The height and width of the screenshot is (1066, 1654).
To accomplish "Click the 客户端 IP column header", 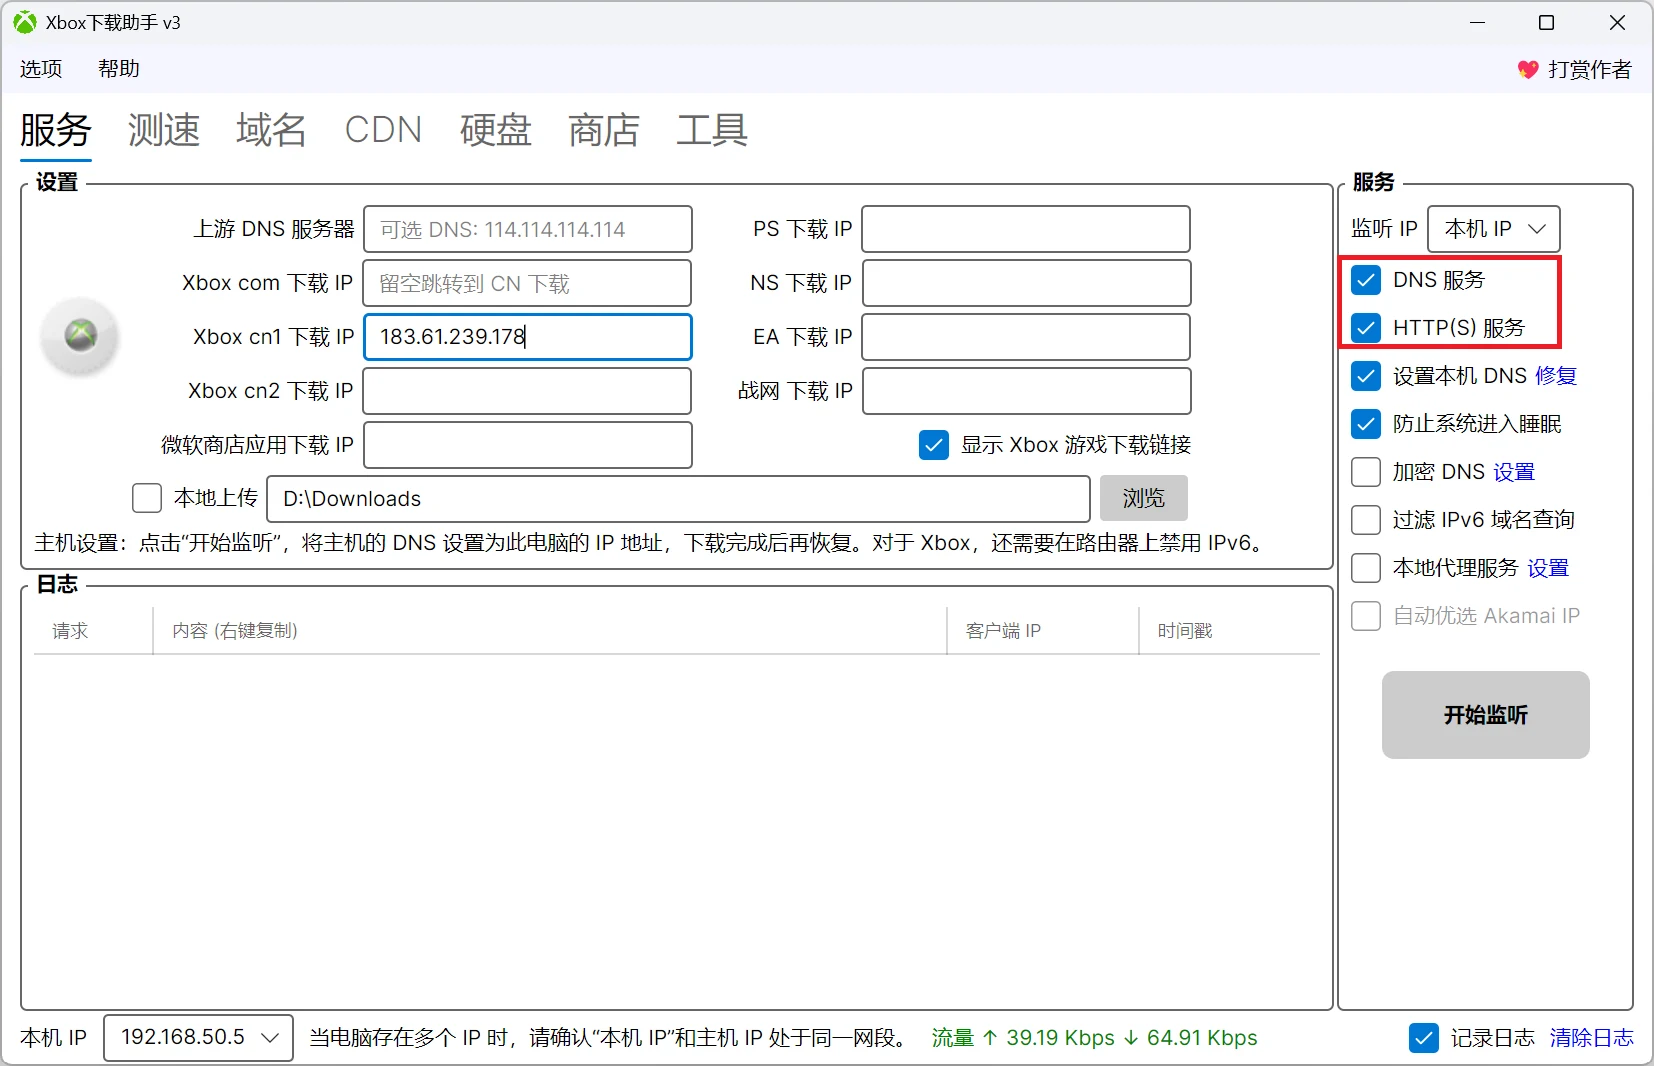I will click(1043, 631).
